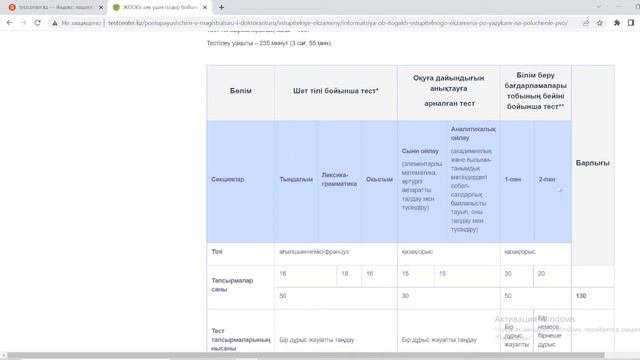This screenshot has height=360, width=640.
Task: Open the browser side panel icon
Action: click(x=631, y=23)
